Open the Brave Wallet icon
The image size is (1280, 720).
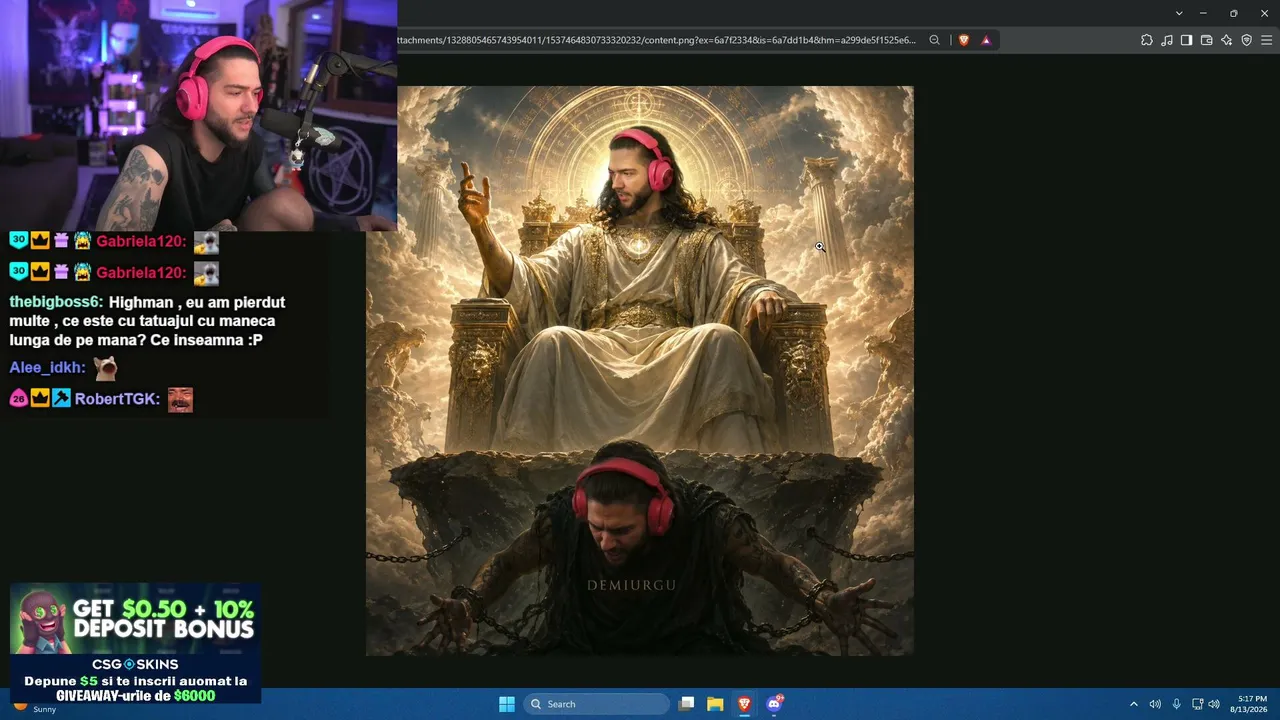(x=1206, y=40)
